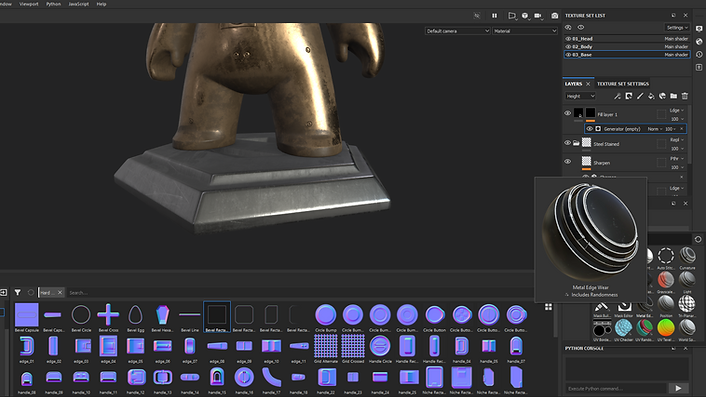
Task: Take a viewport screenshot with camera icon
Action: [555, 16]
